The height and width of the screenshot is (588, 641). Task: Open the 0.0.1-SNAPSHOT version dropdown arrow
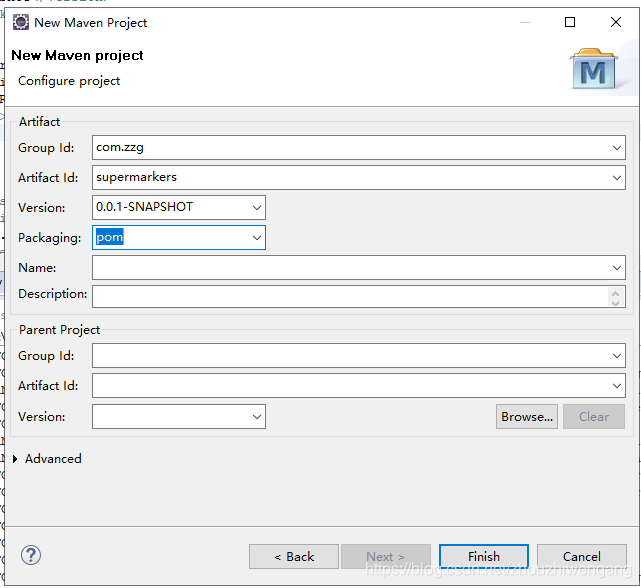pos(257,207)
